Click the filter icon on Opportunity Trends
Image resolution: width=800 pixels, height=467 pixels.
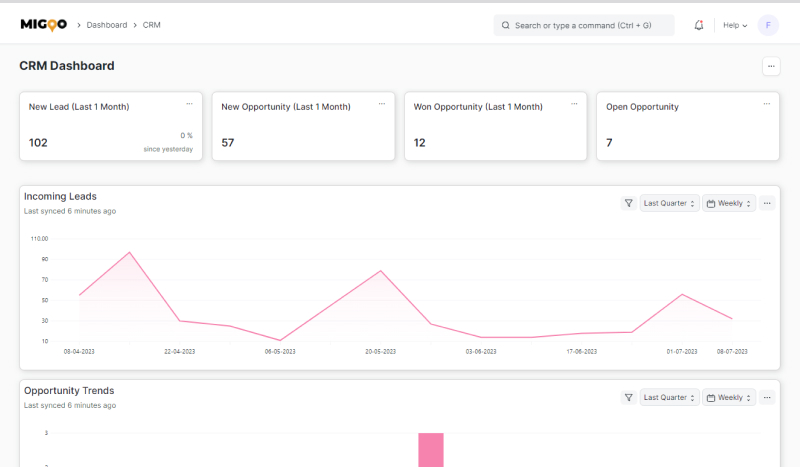click(x=628, y=397)
